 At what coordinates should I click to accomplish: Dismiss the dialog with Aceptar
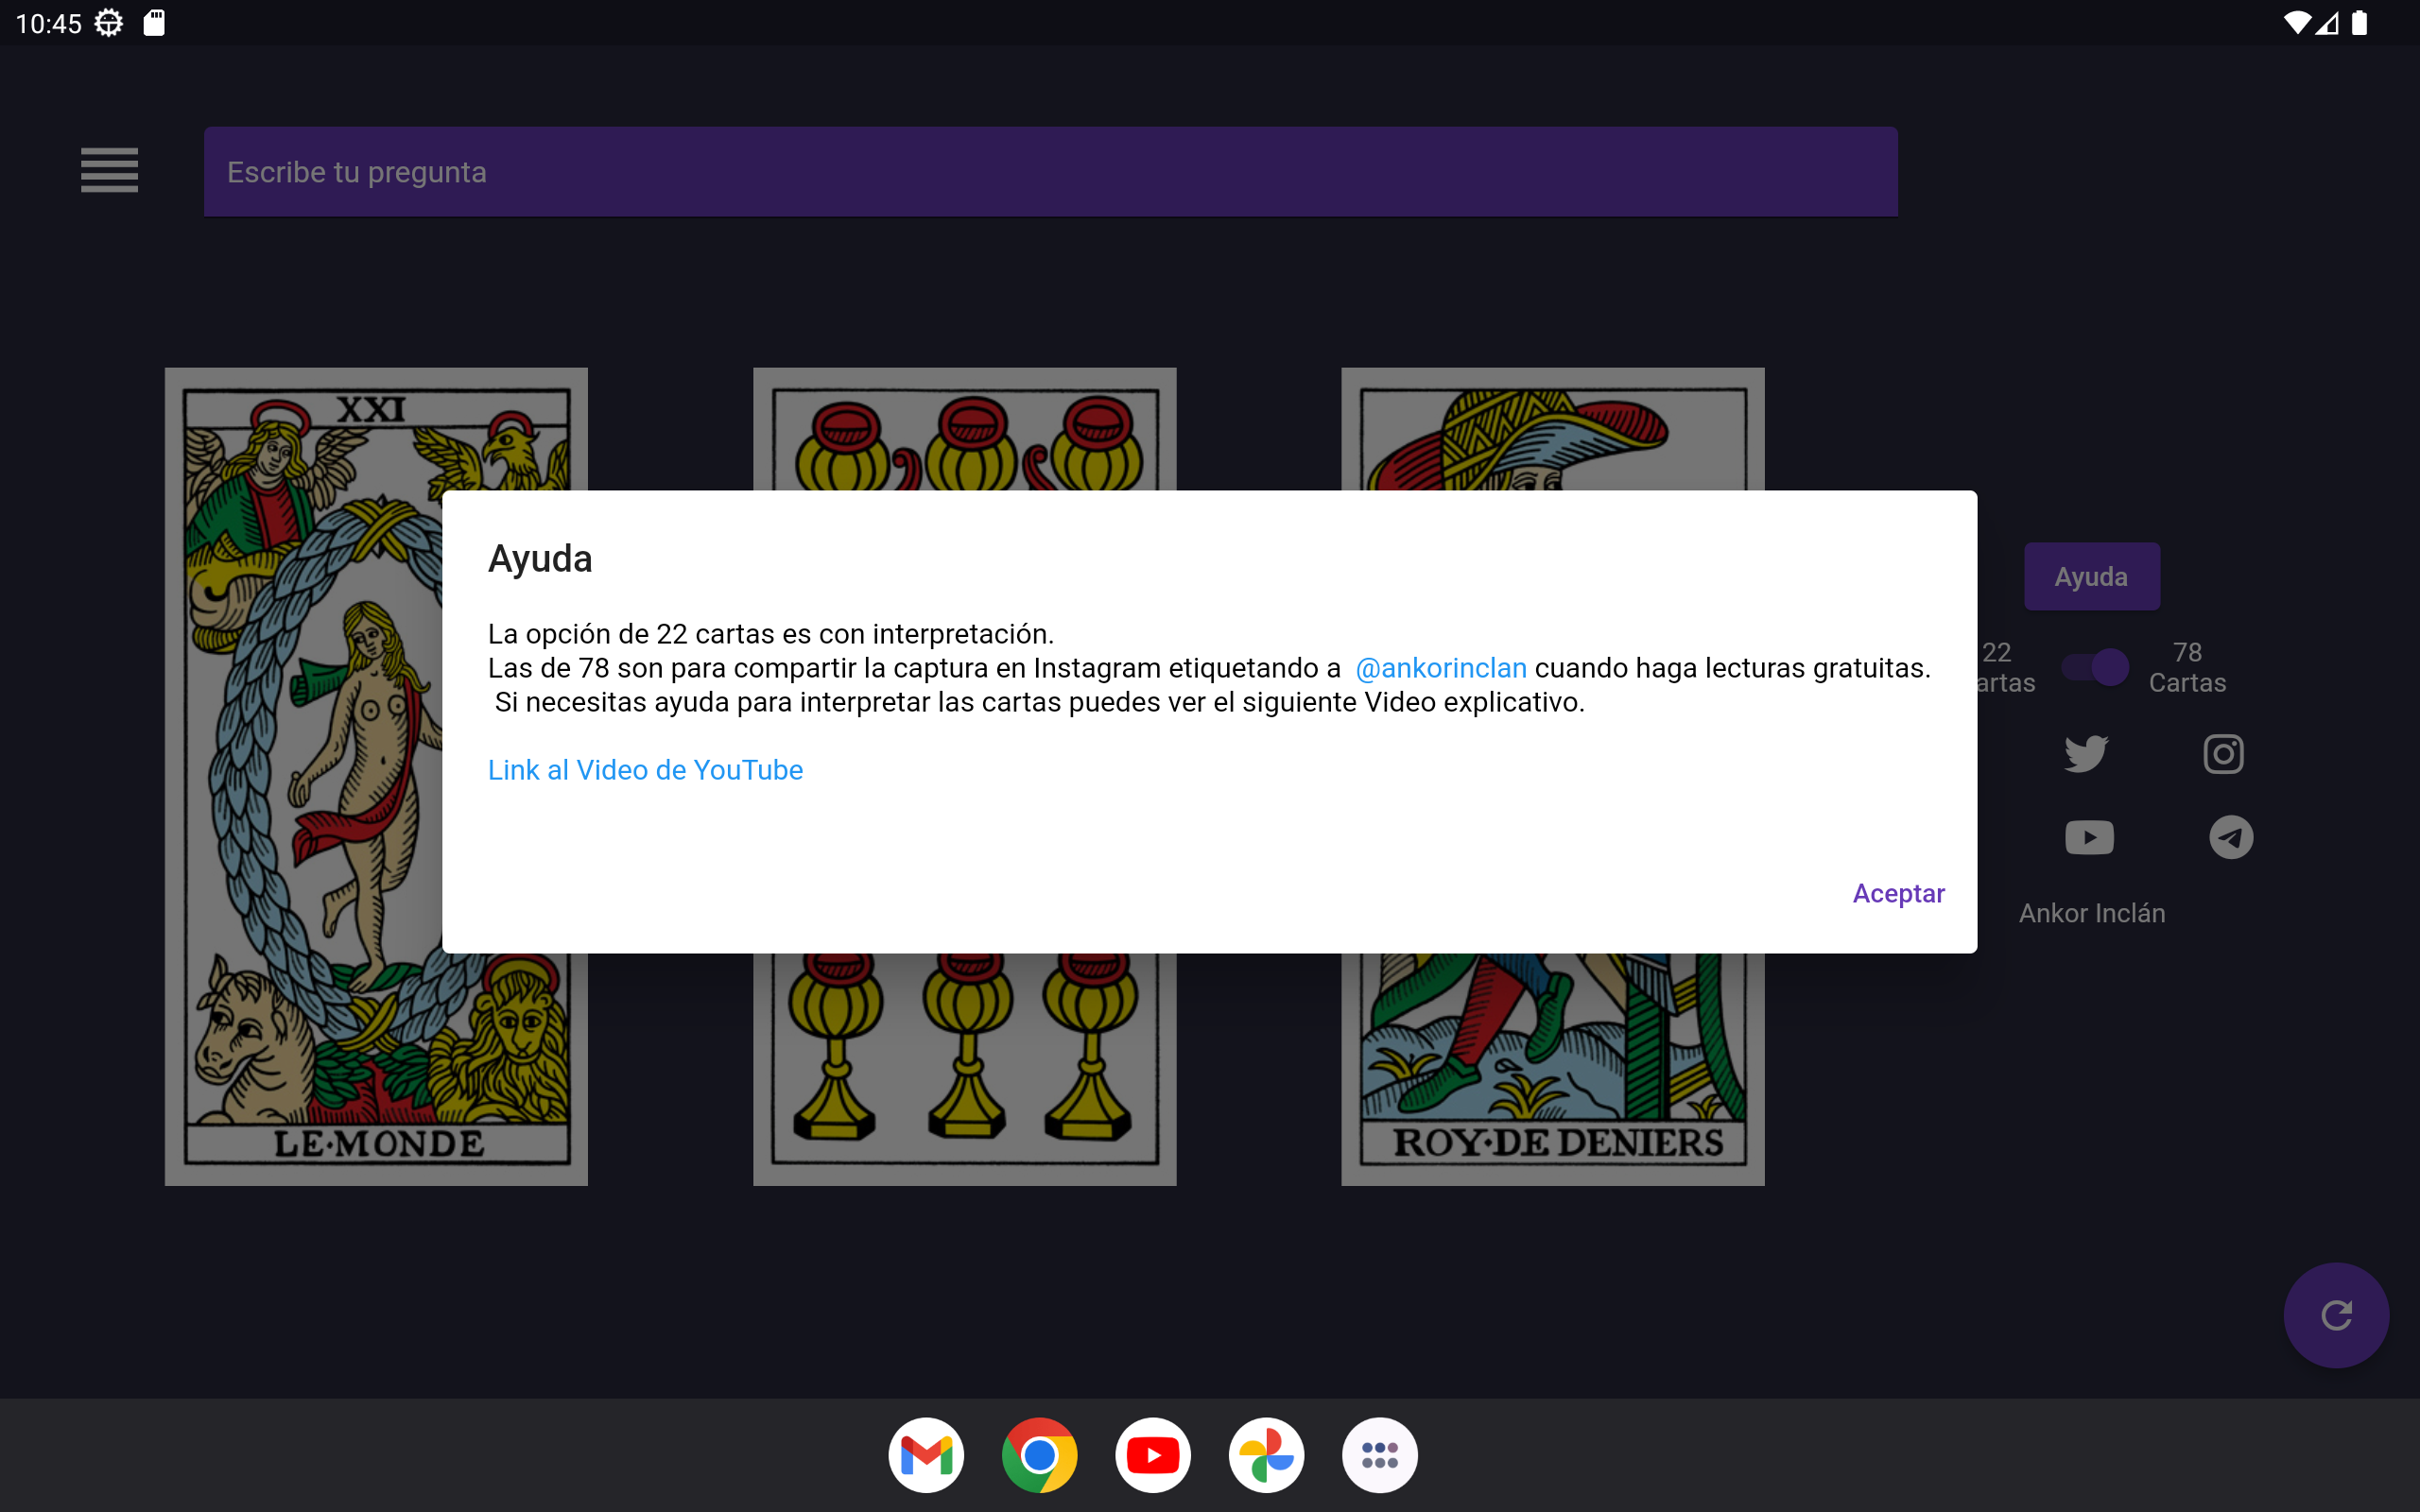pyautogui.click(x=1897, y=892)
